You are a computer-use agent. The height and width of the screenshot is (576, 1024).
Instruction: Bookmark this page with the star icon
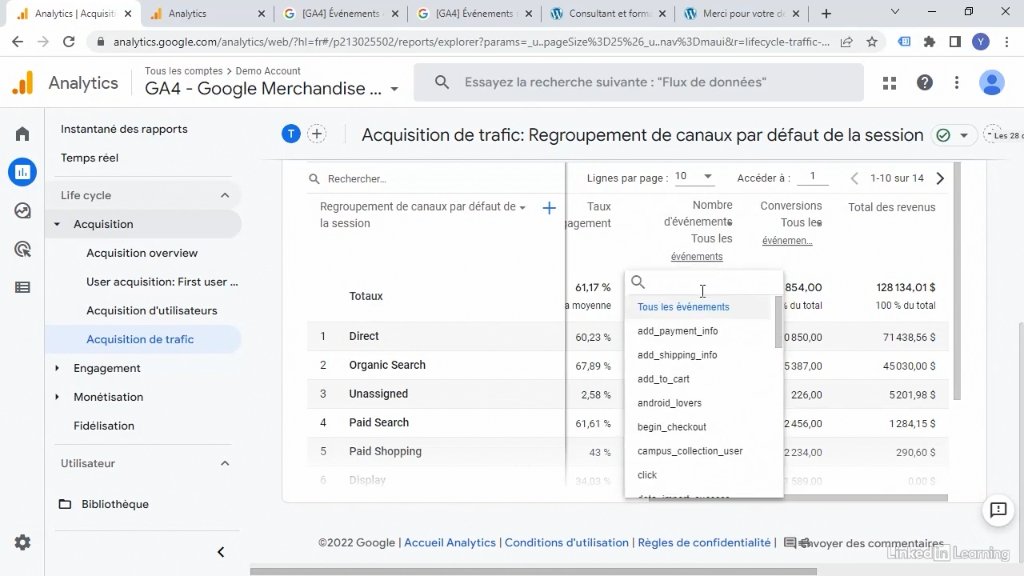(x=872, y=42)
